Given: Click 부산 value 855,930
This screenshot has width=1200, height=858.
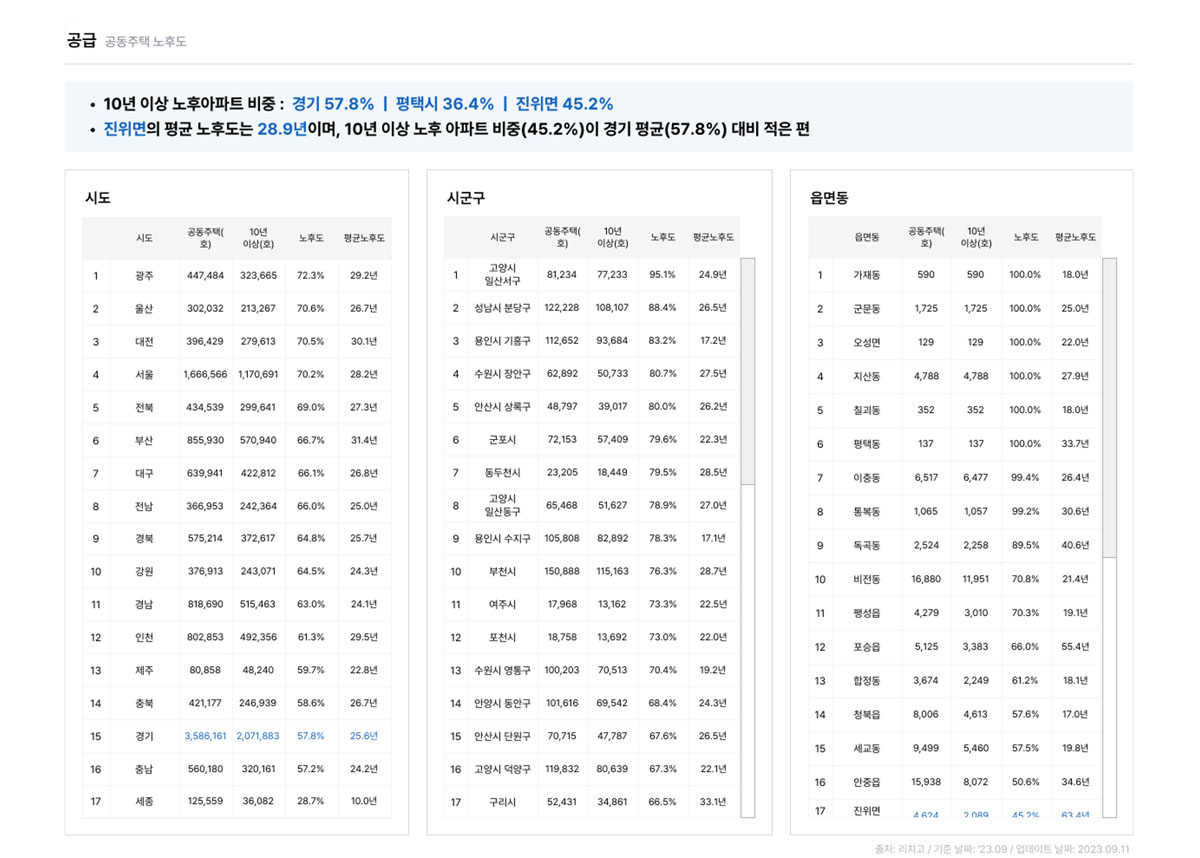Looking at the screenshot, I should coord(205,440).
